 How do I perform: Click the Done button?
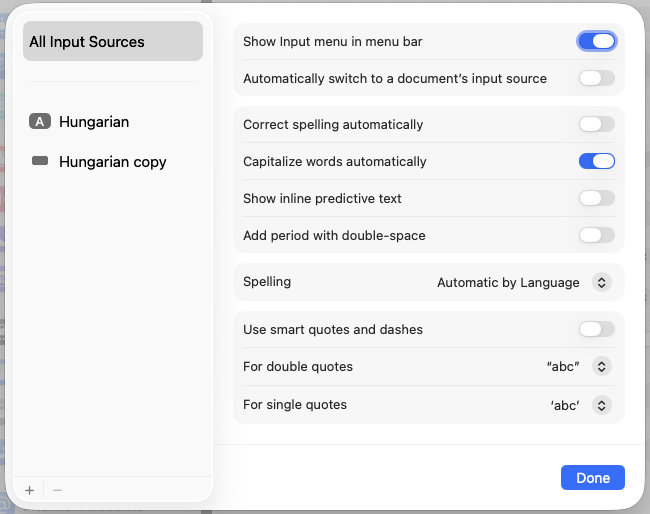tap(593, 478)
